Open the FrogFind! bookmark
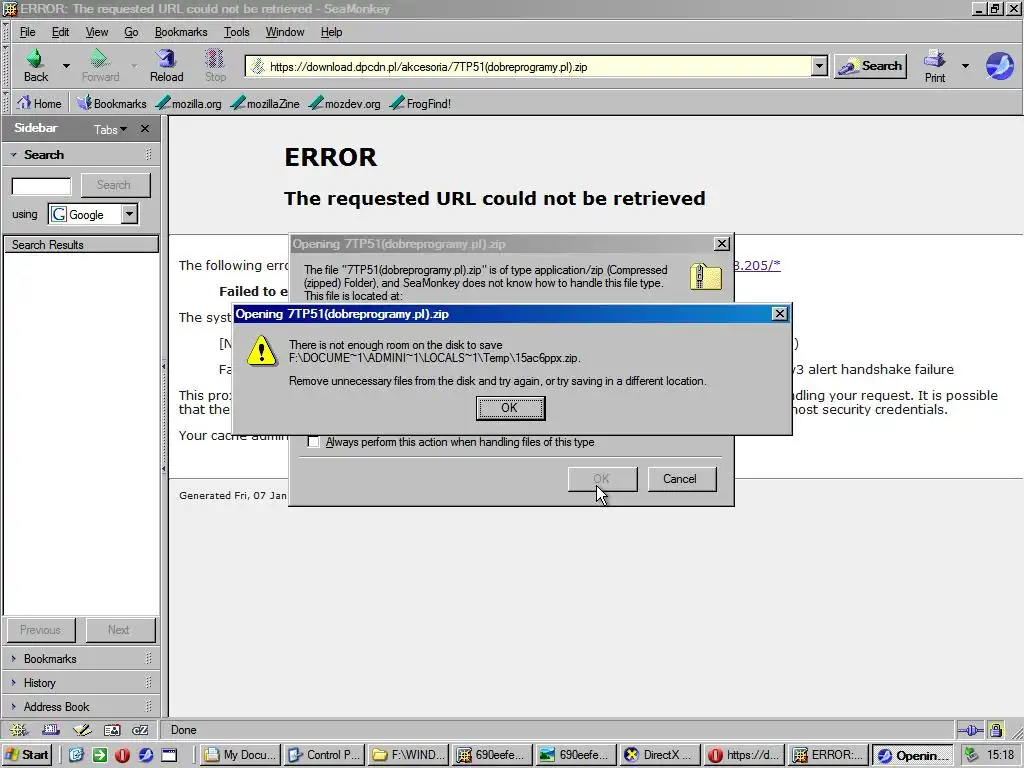Screen dimensions: 1024x768 pos(421,103)
